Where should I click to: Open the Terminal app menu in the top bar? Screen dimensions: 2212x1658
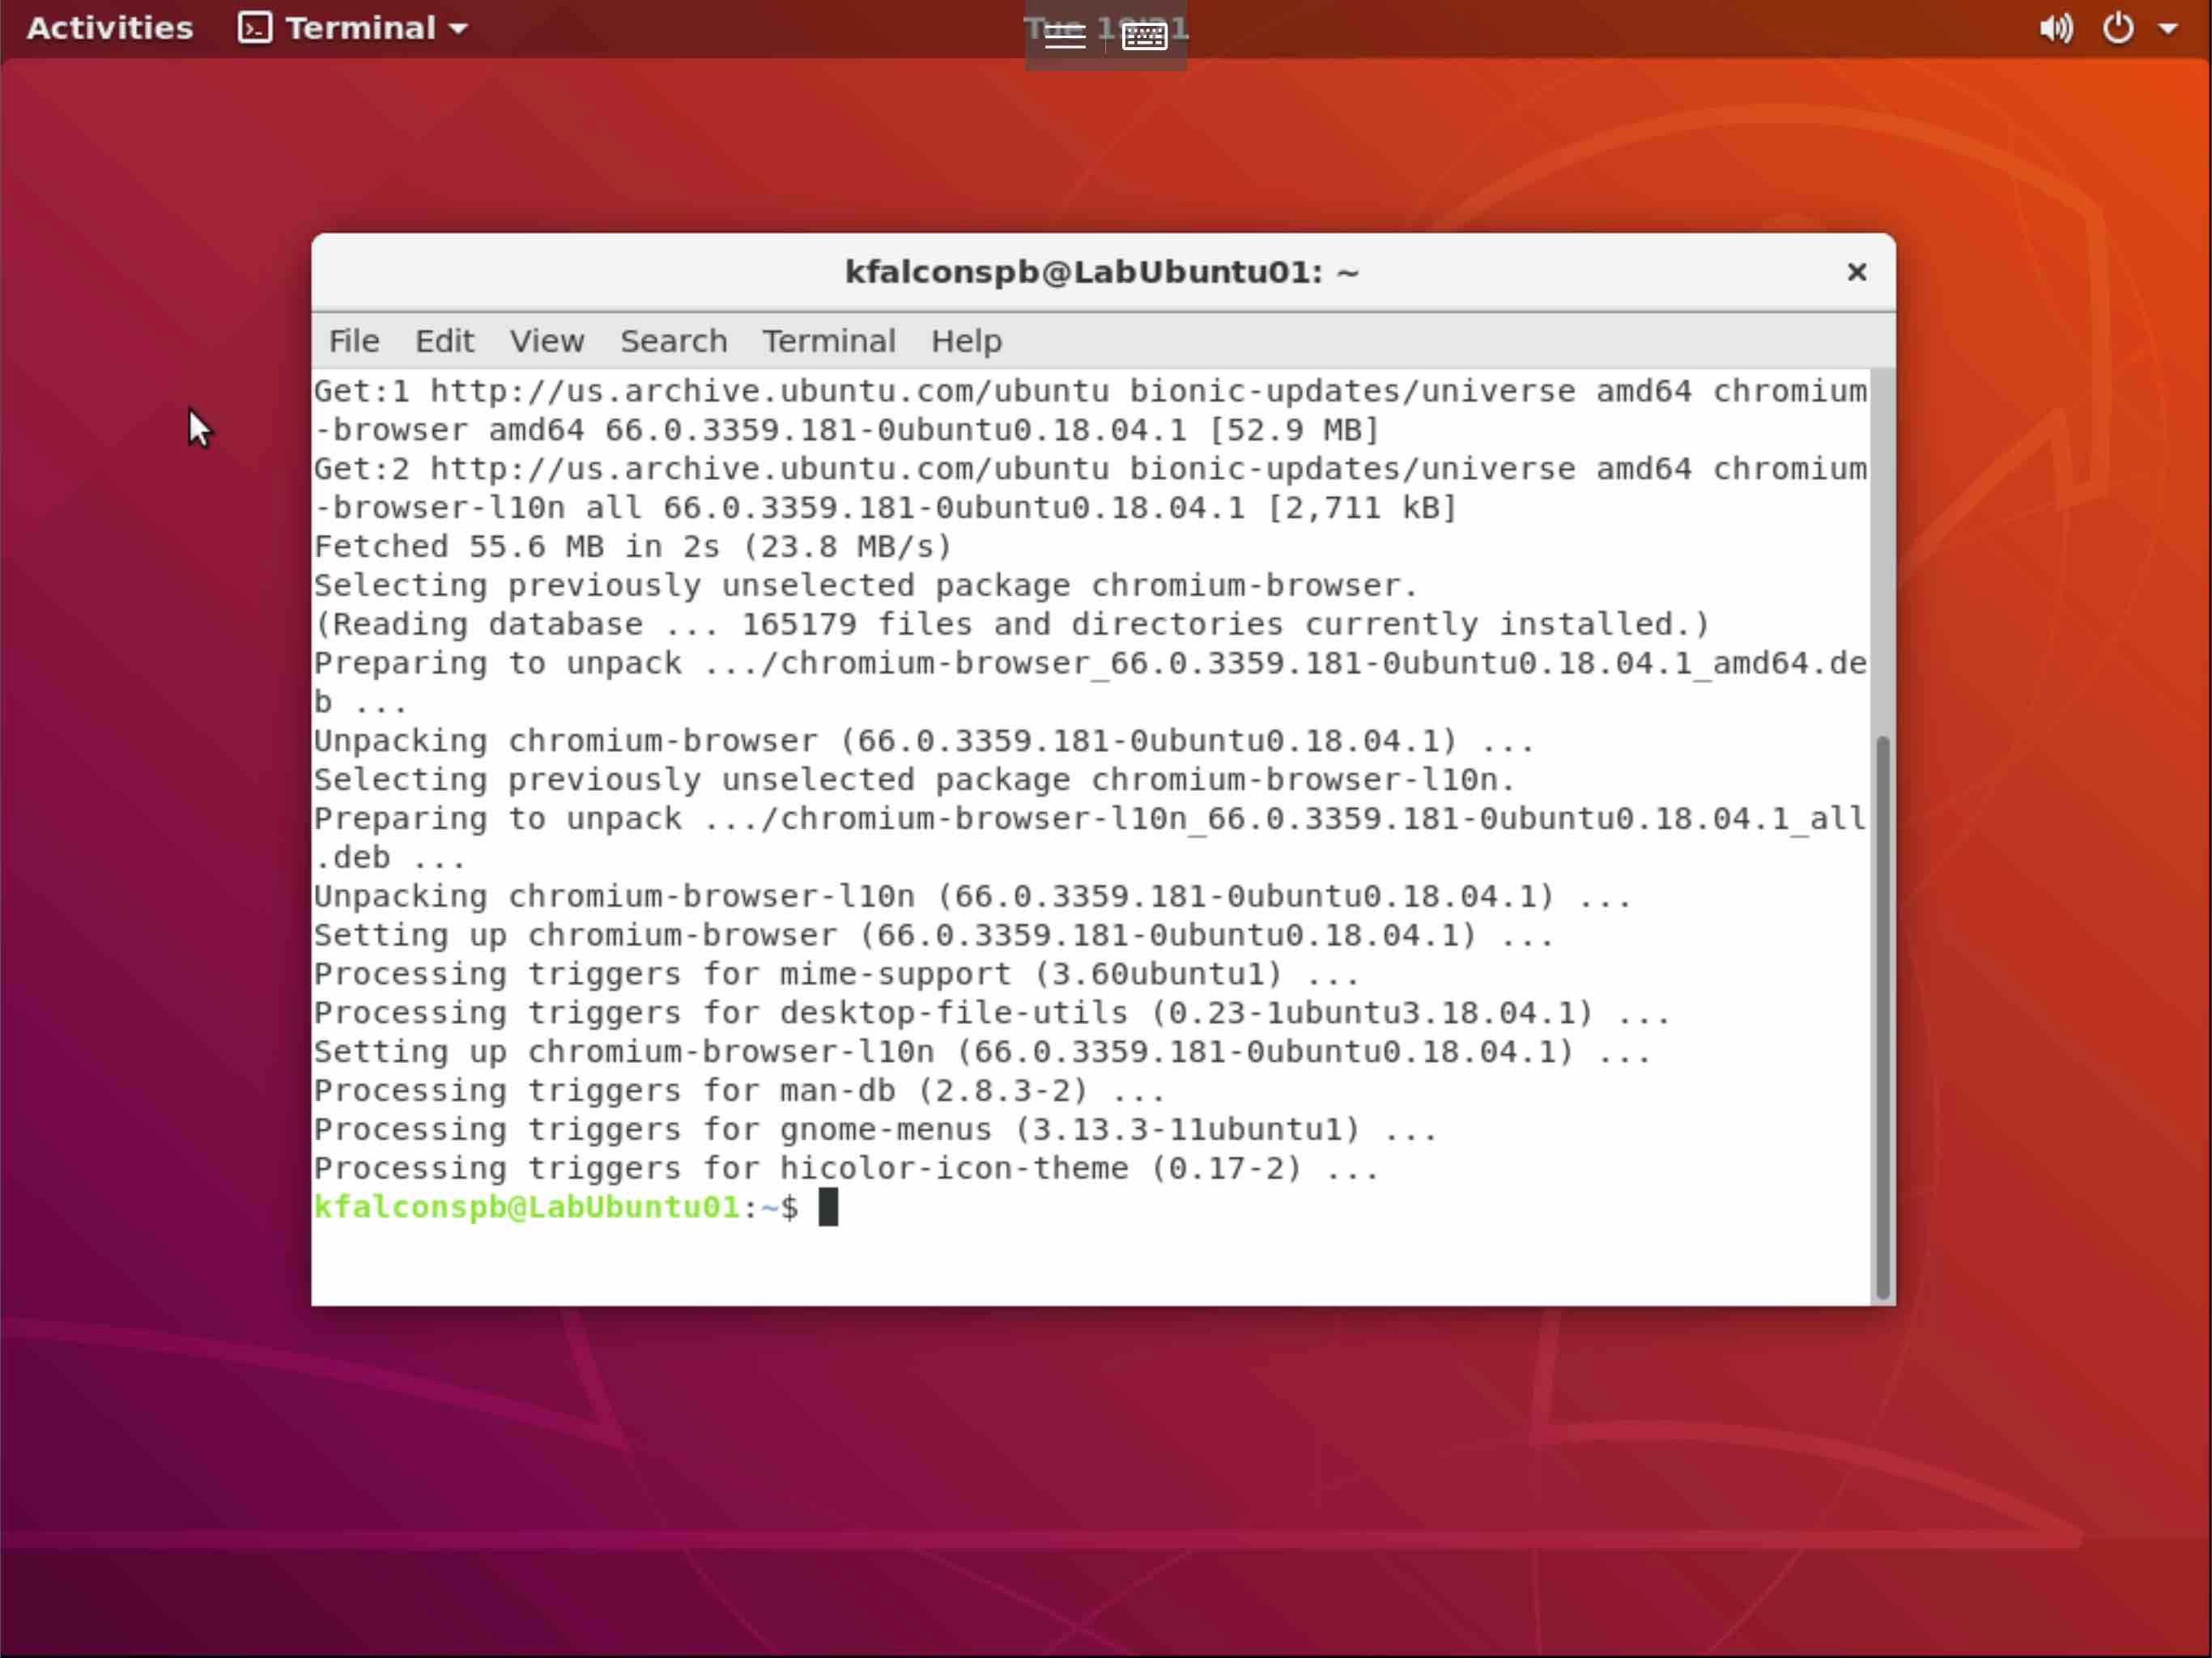click(x=353, y=28)
